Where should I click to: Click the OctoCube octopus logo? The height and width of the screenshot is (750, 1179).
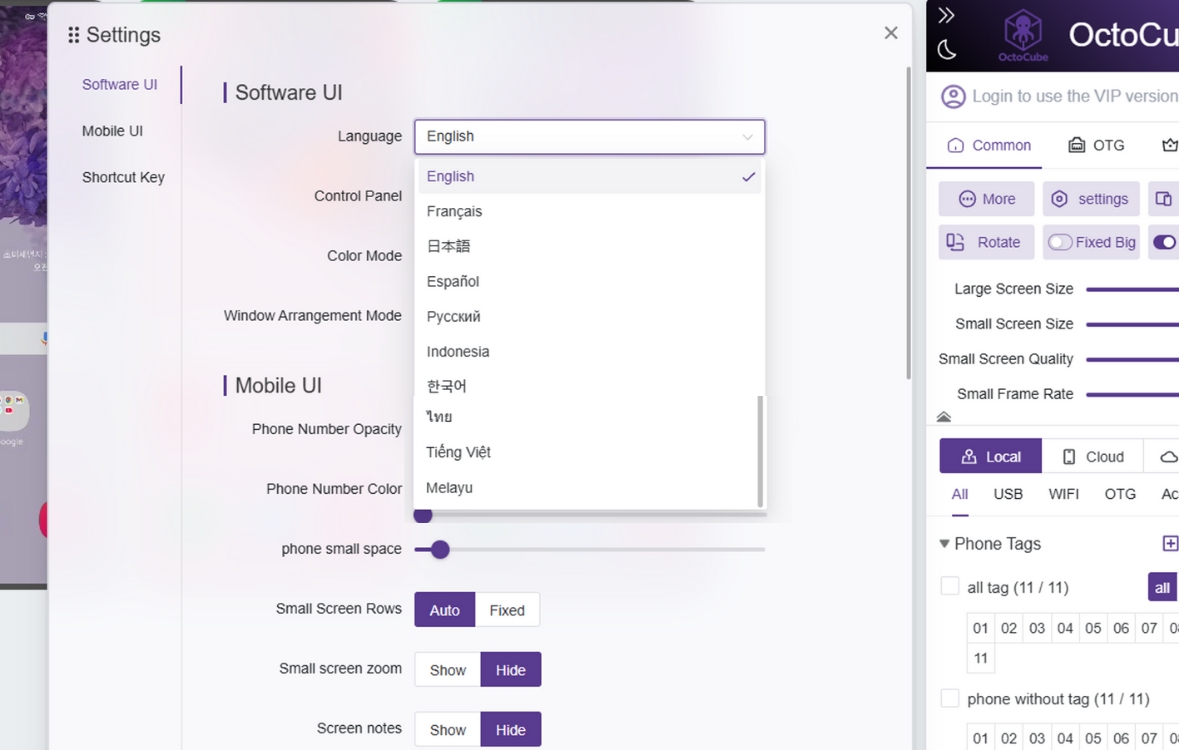1022,35
